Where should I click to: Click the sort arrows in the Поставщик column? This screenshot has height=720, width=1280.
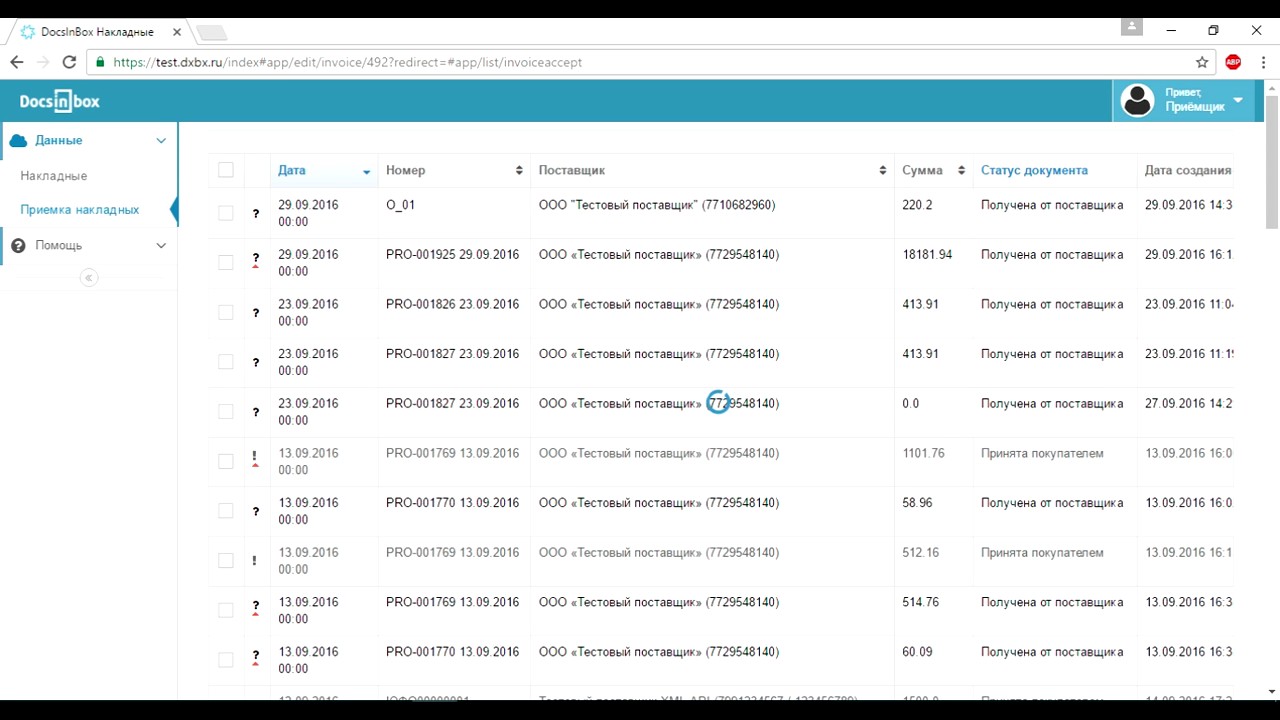pos(882,171)
